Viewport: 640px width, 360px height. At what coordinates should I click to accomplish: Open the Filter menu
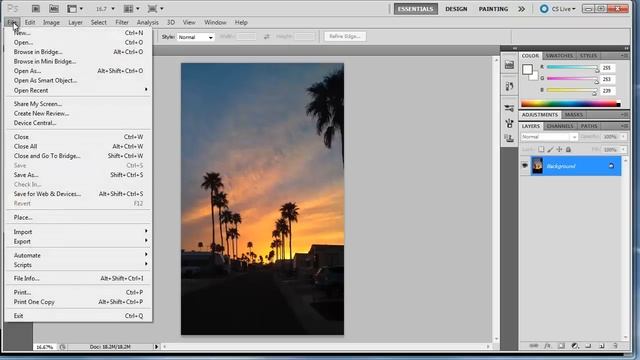click(122, 22)
